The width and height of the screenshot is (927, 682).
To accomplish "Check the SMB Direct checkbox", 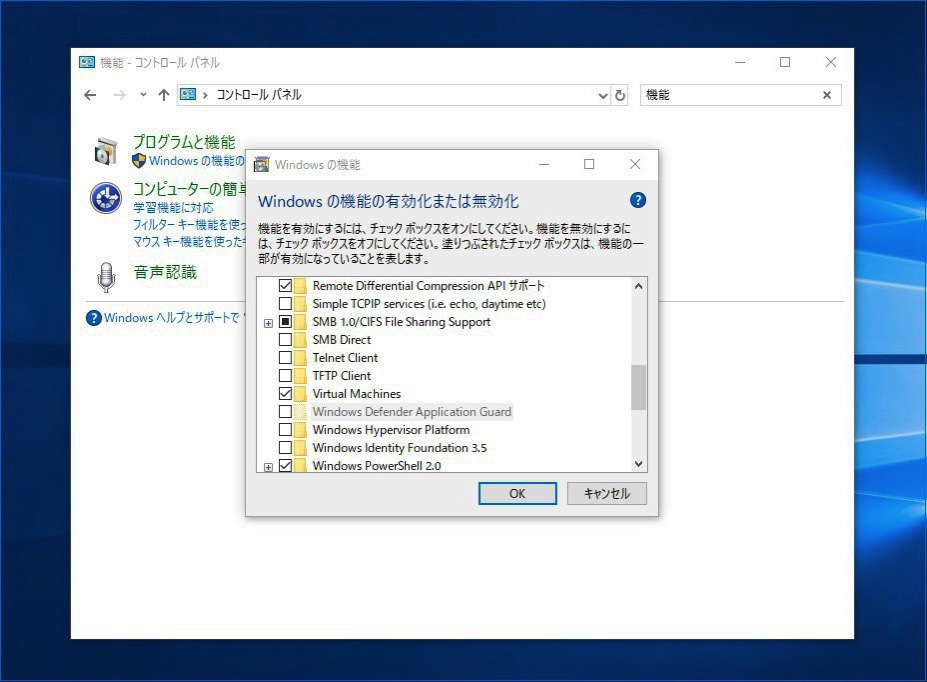I will 285,340.
